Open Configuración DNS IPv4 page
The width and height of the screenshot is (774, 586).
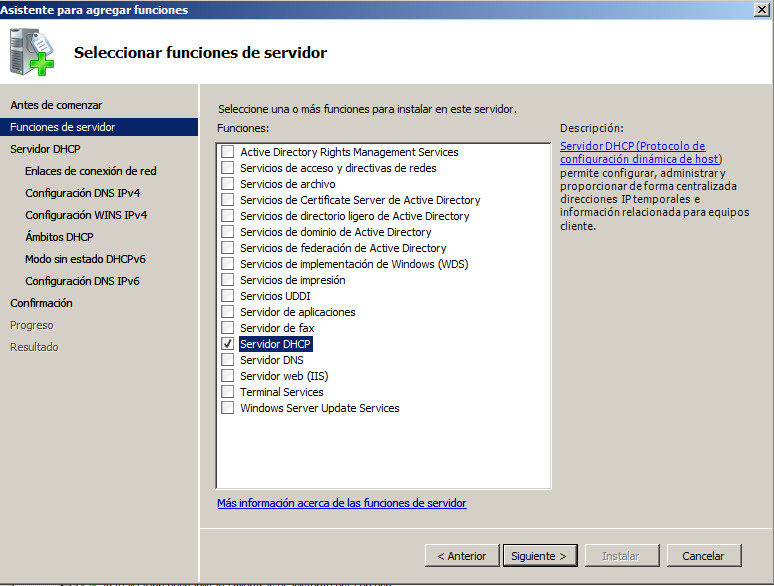pyautogui.click(x=82, y=193)
